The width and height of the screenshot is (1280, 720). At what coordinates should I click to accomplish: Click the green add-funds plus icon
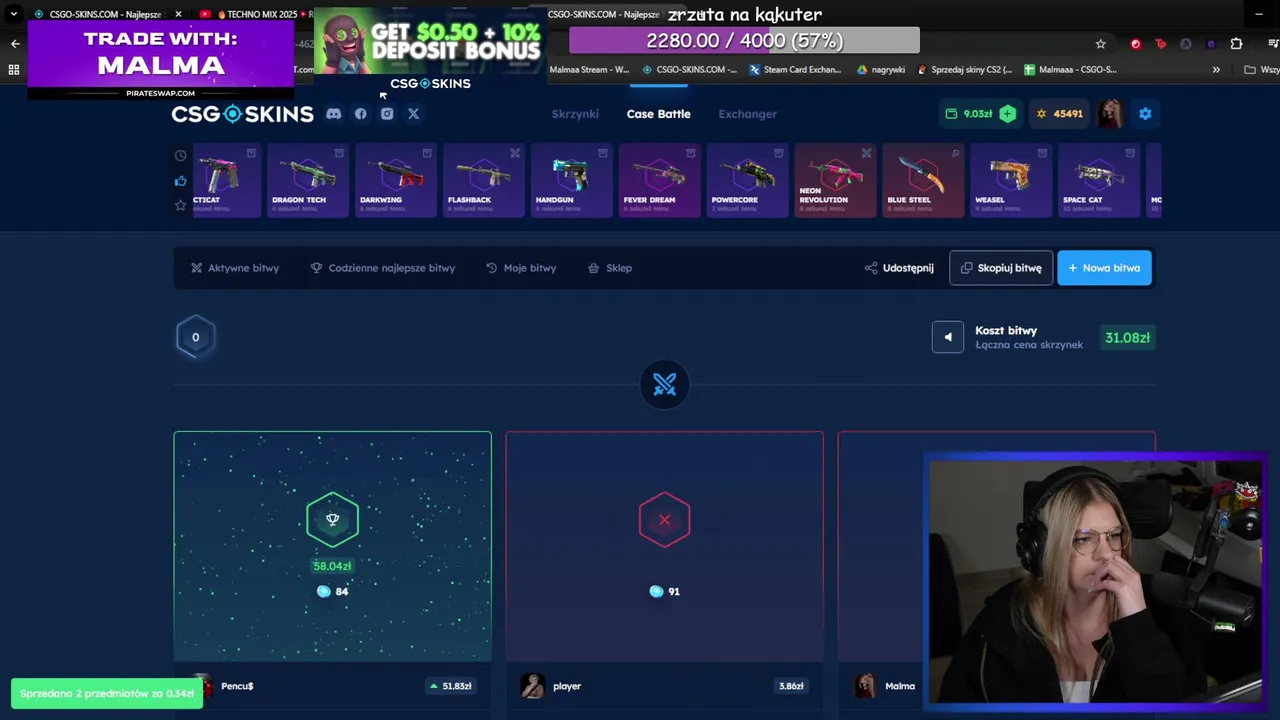1008,114
